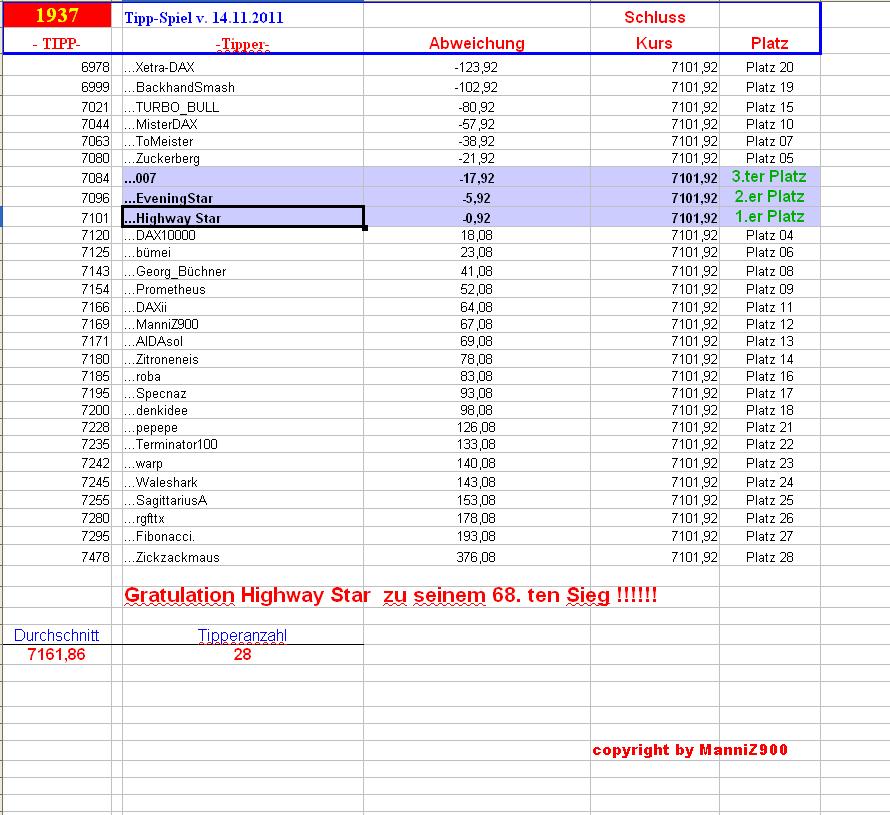Click the '...Georg_Büchner' cell
The height and width of the screenshot is (815, 890).
[243, 271]
